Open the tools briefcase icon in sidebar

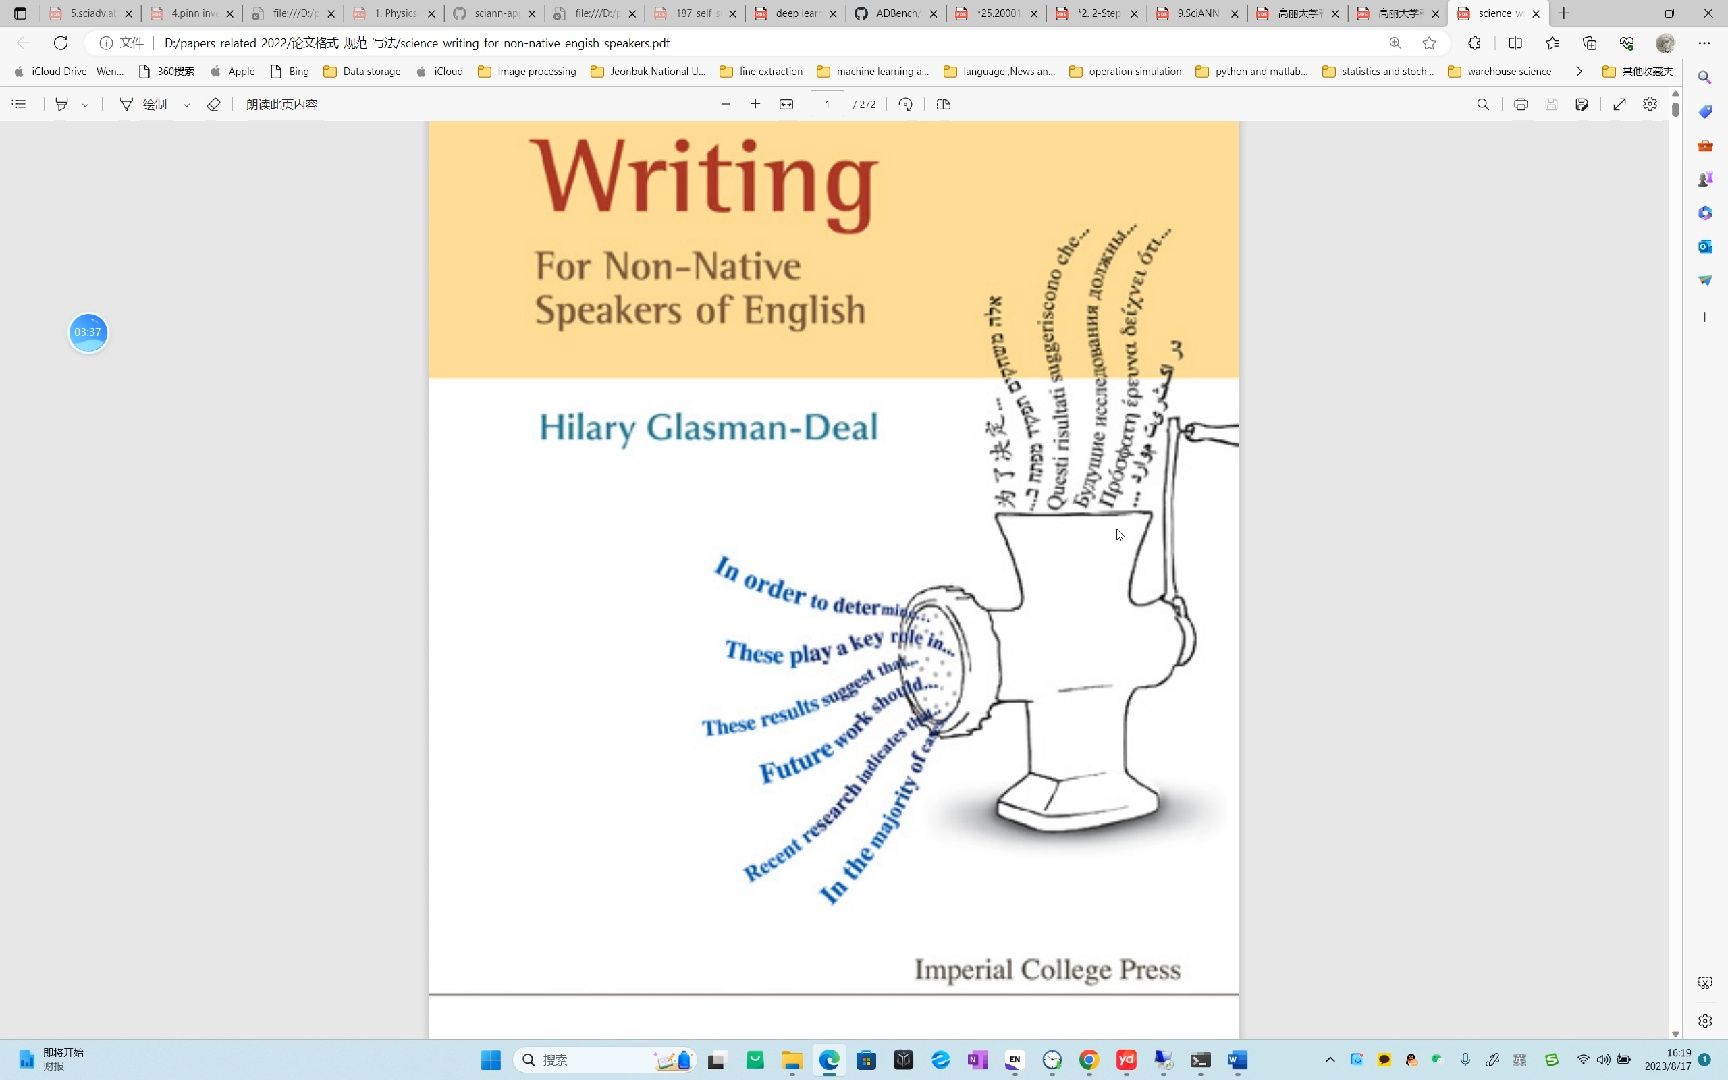point(1705,145)
